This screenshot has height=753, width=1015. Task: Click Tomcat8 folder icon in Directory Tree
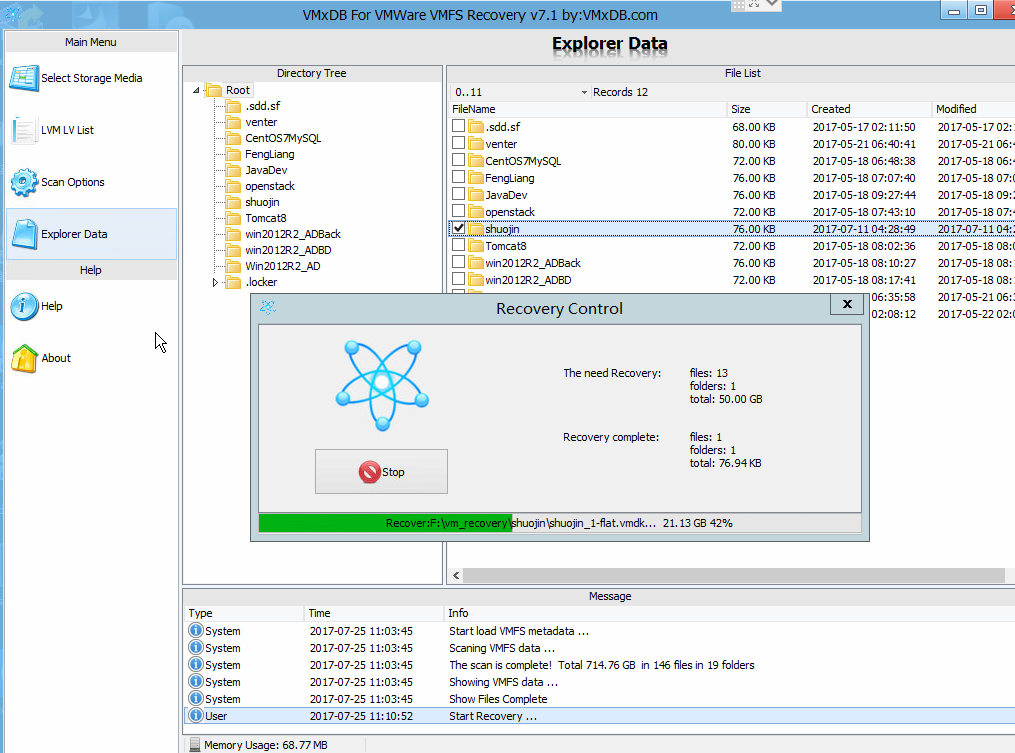click(233, 218)
